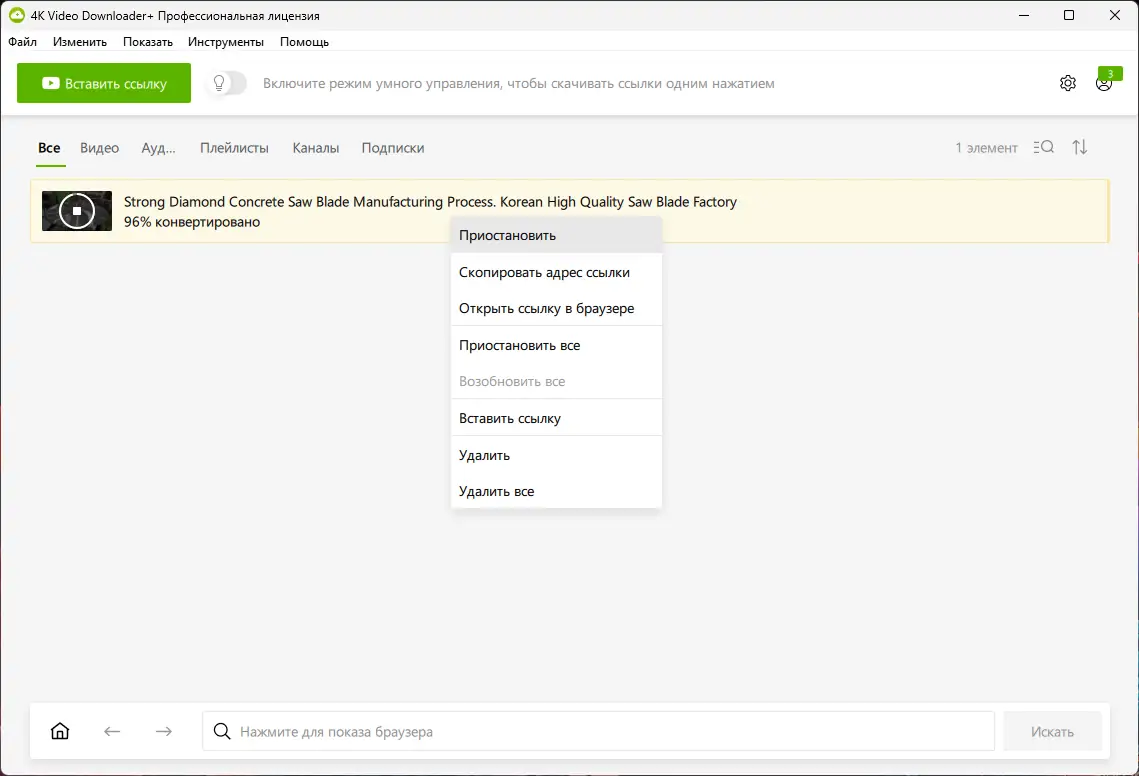This screenshot has width=1139, height=776.
Task: Open the Видео tab
Action: pos(99,147)
